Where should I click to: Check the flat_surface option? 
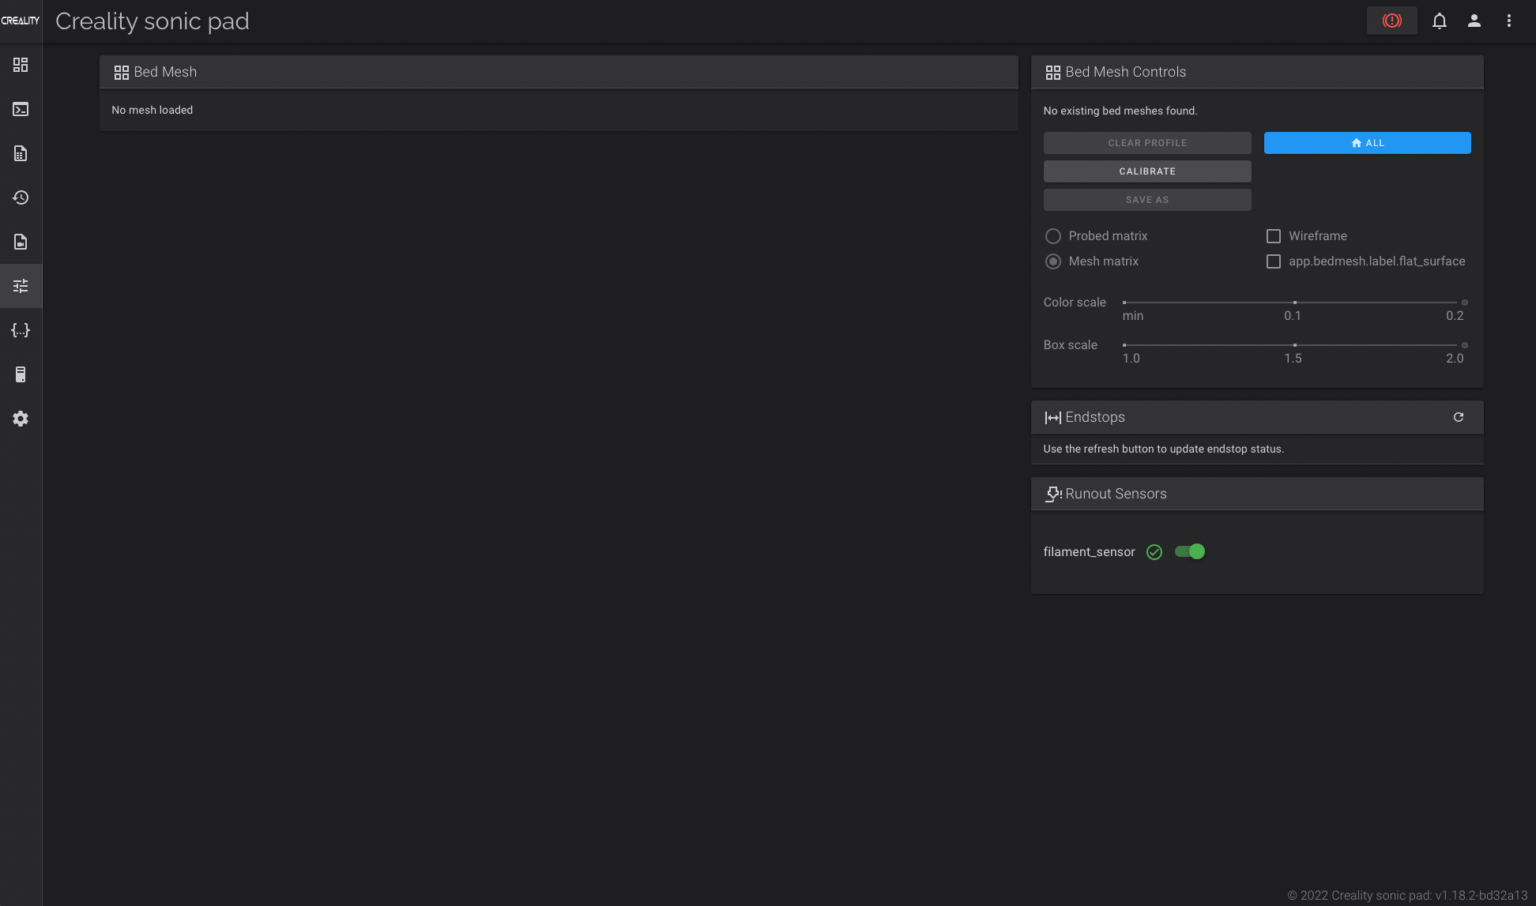(1273, 262)
